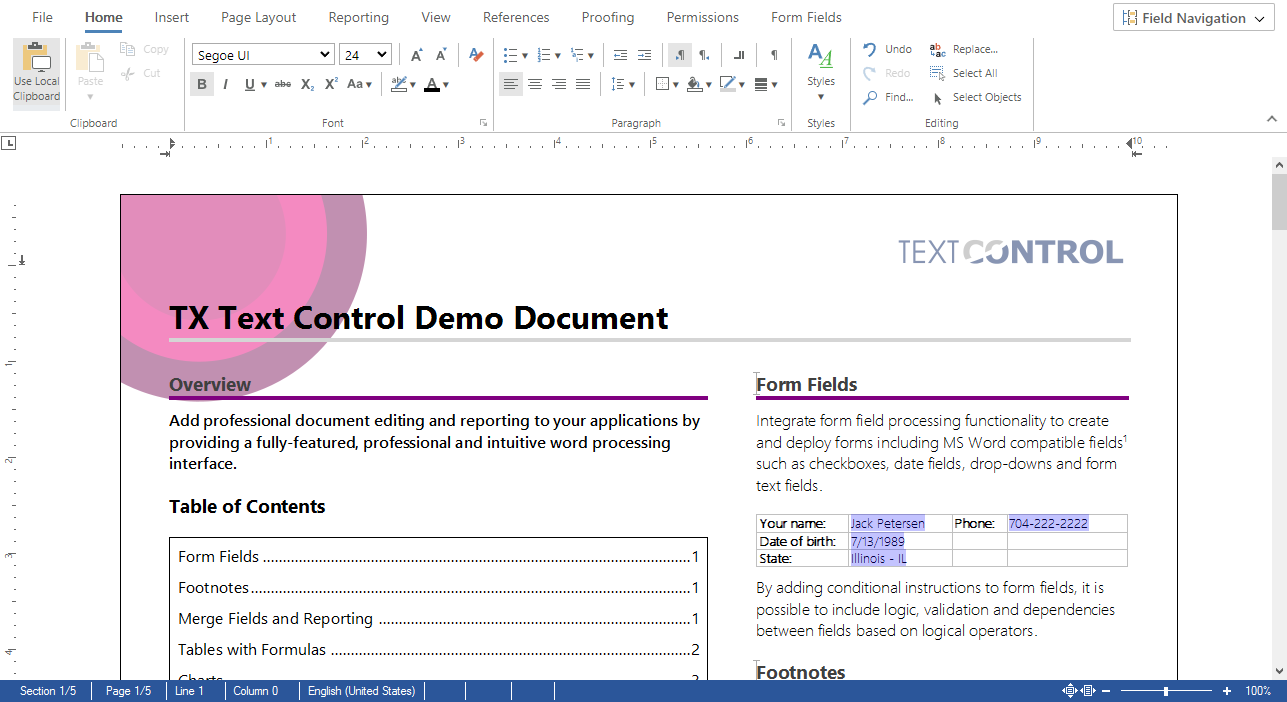Viewport: 1287px width, 702px height.
Task: Toggle Subscript formatting
Action: pos(307,85)
